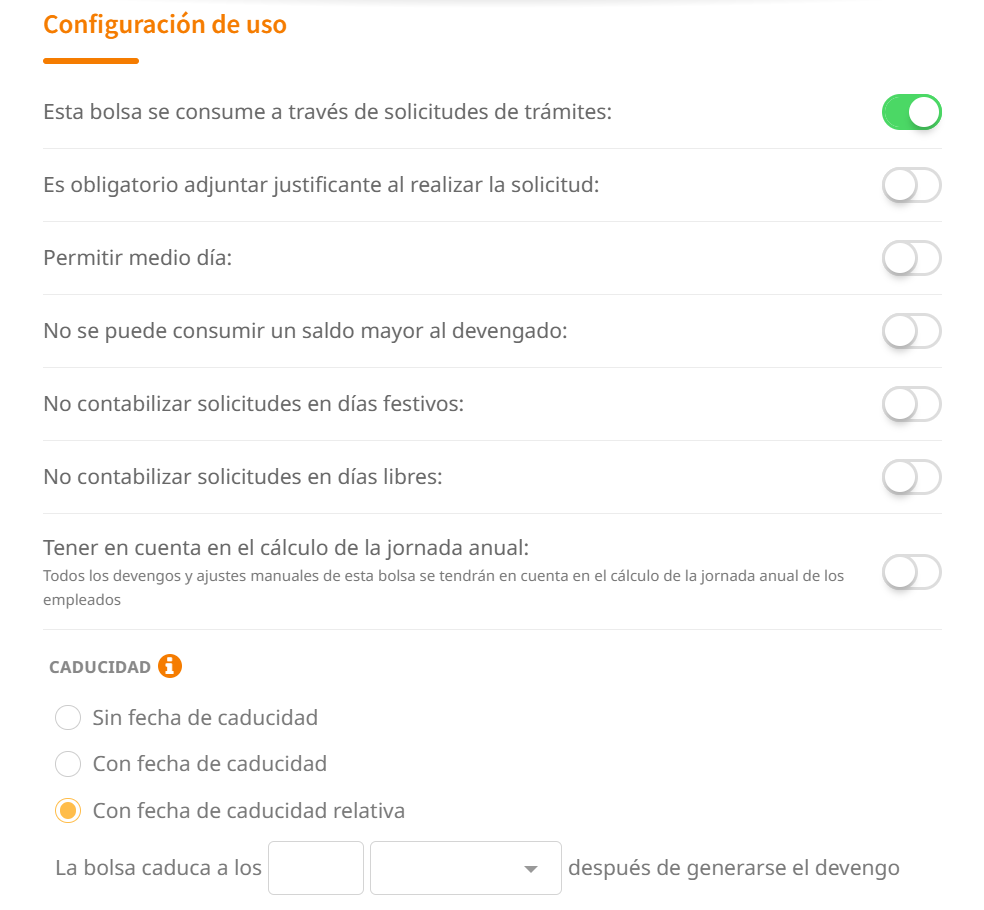Disable consumption through solicitudes de trámites
The height and width of the screenshot is (910, 984).
(911, 112)
